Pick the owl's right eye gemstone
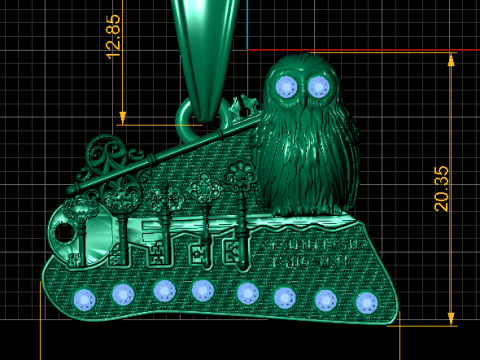The height and width of the screenshot is (360, 480). 319,86
